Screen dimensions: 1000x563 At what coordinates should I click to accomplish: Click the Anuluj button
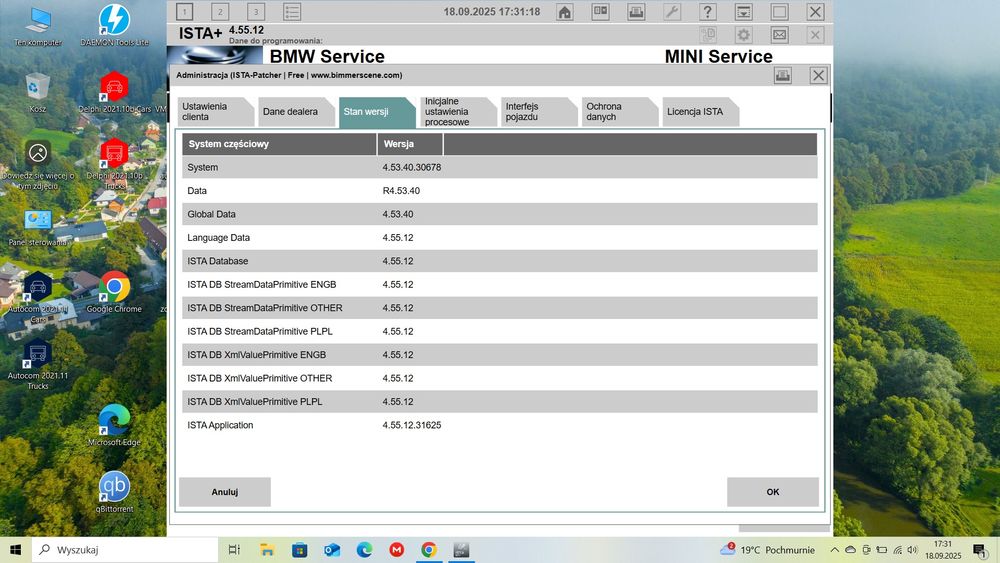(x=224, y=492)
